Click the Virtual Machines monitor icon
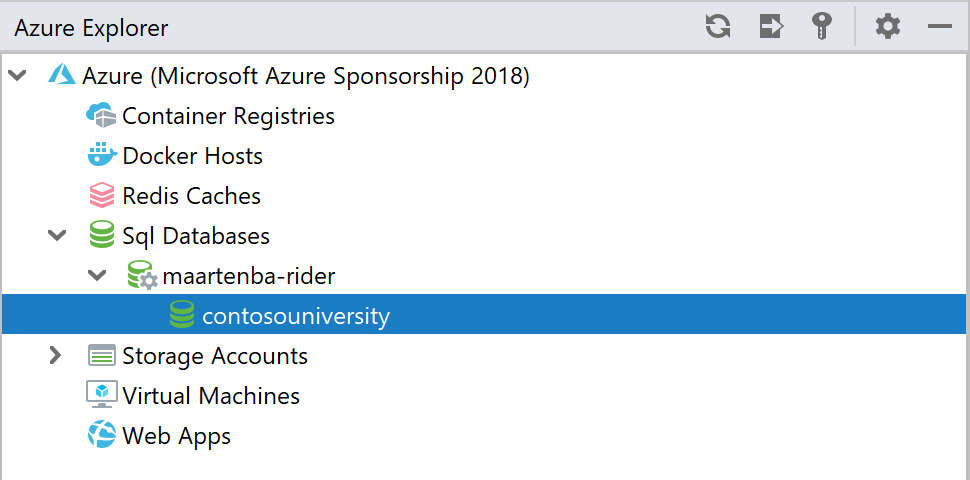This screenshot has width=970, height=480. coord(101,395)
